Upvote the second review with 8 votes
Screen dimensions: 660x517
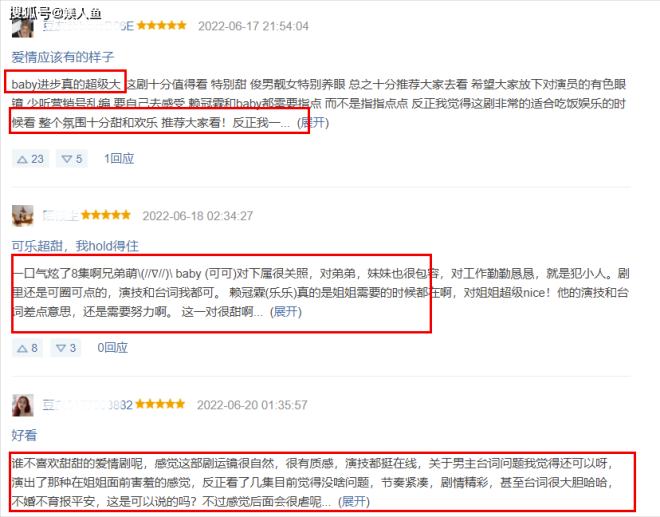pyautogui.click(x=27, y=348)
